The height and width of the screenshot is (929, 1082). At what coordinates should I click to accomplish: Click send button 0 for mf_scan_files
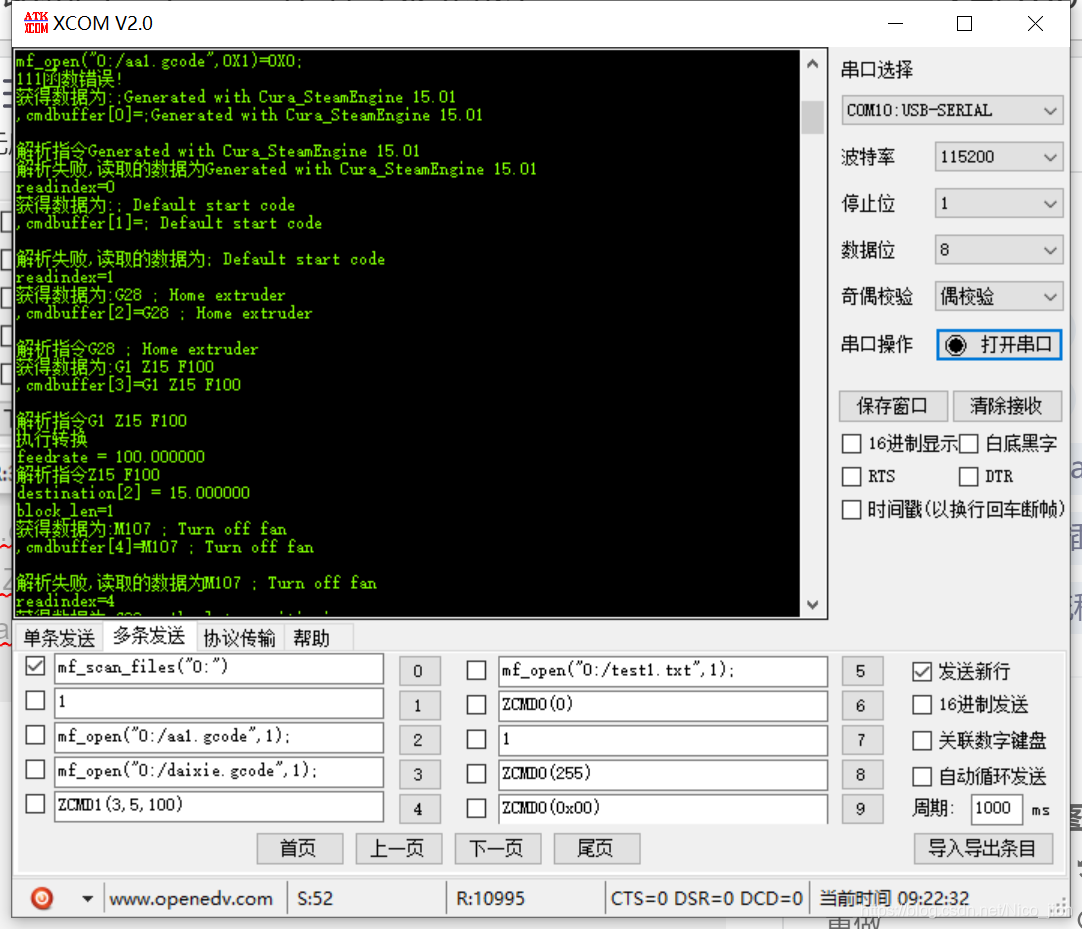(x=418, y=671)
